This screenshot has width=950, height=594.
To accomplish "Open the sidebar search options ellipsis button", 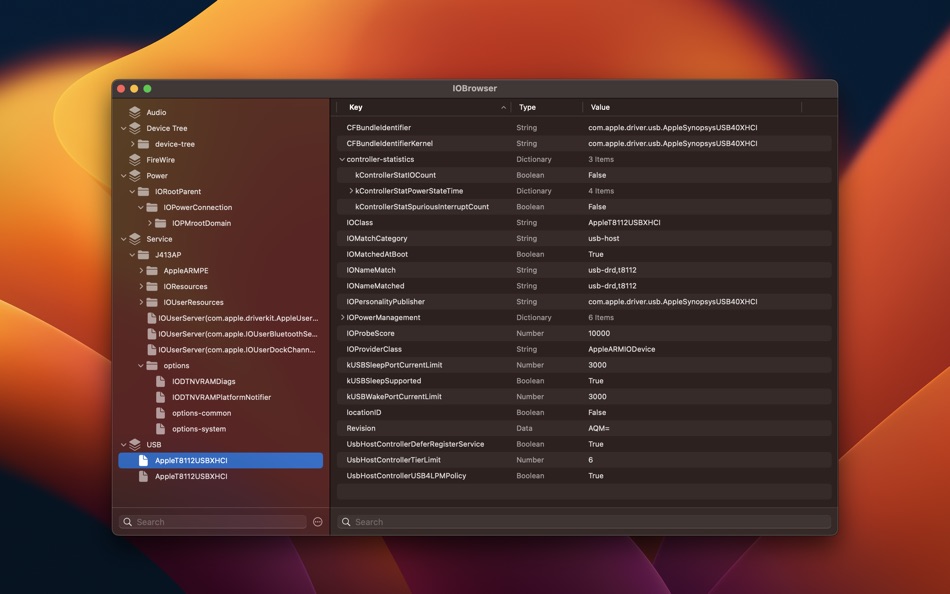I will pyautogui.click(x=317, y=522).
